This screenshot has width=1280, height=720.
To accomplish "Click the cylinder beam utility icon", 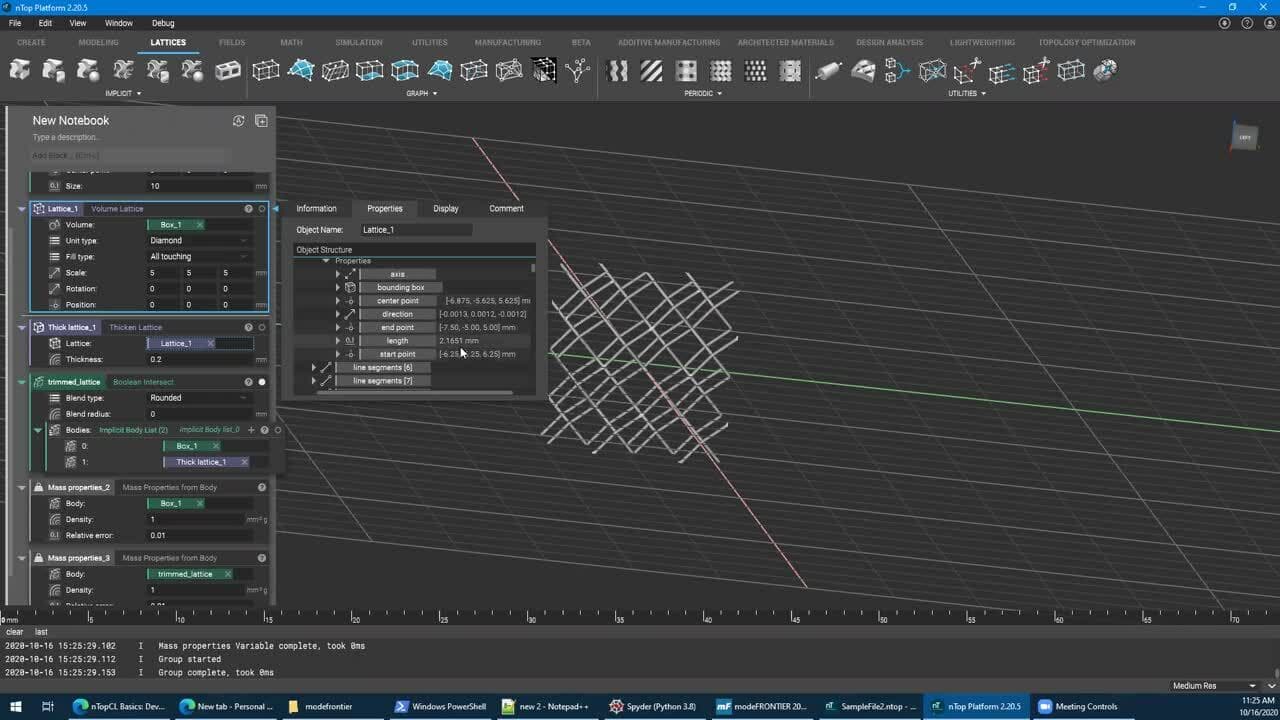I will [x=828, y=70].
